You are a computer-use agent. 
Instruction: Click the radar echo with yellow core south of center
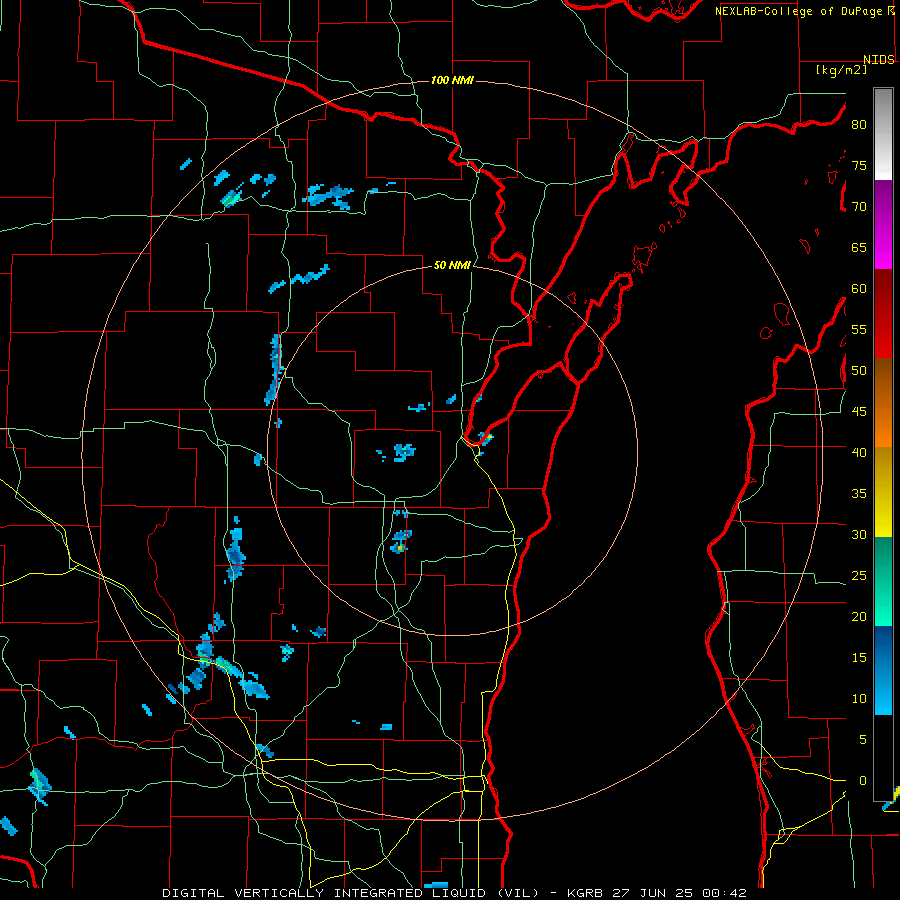coord(401,542)
